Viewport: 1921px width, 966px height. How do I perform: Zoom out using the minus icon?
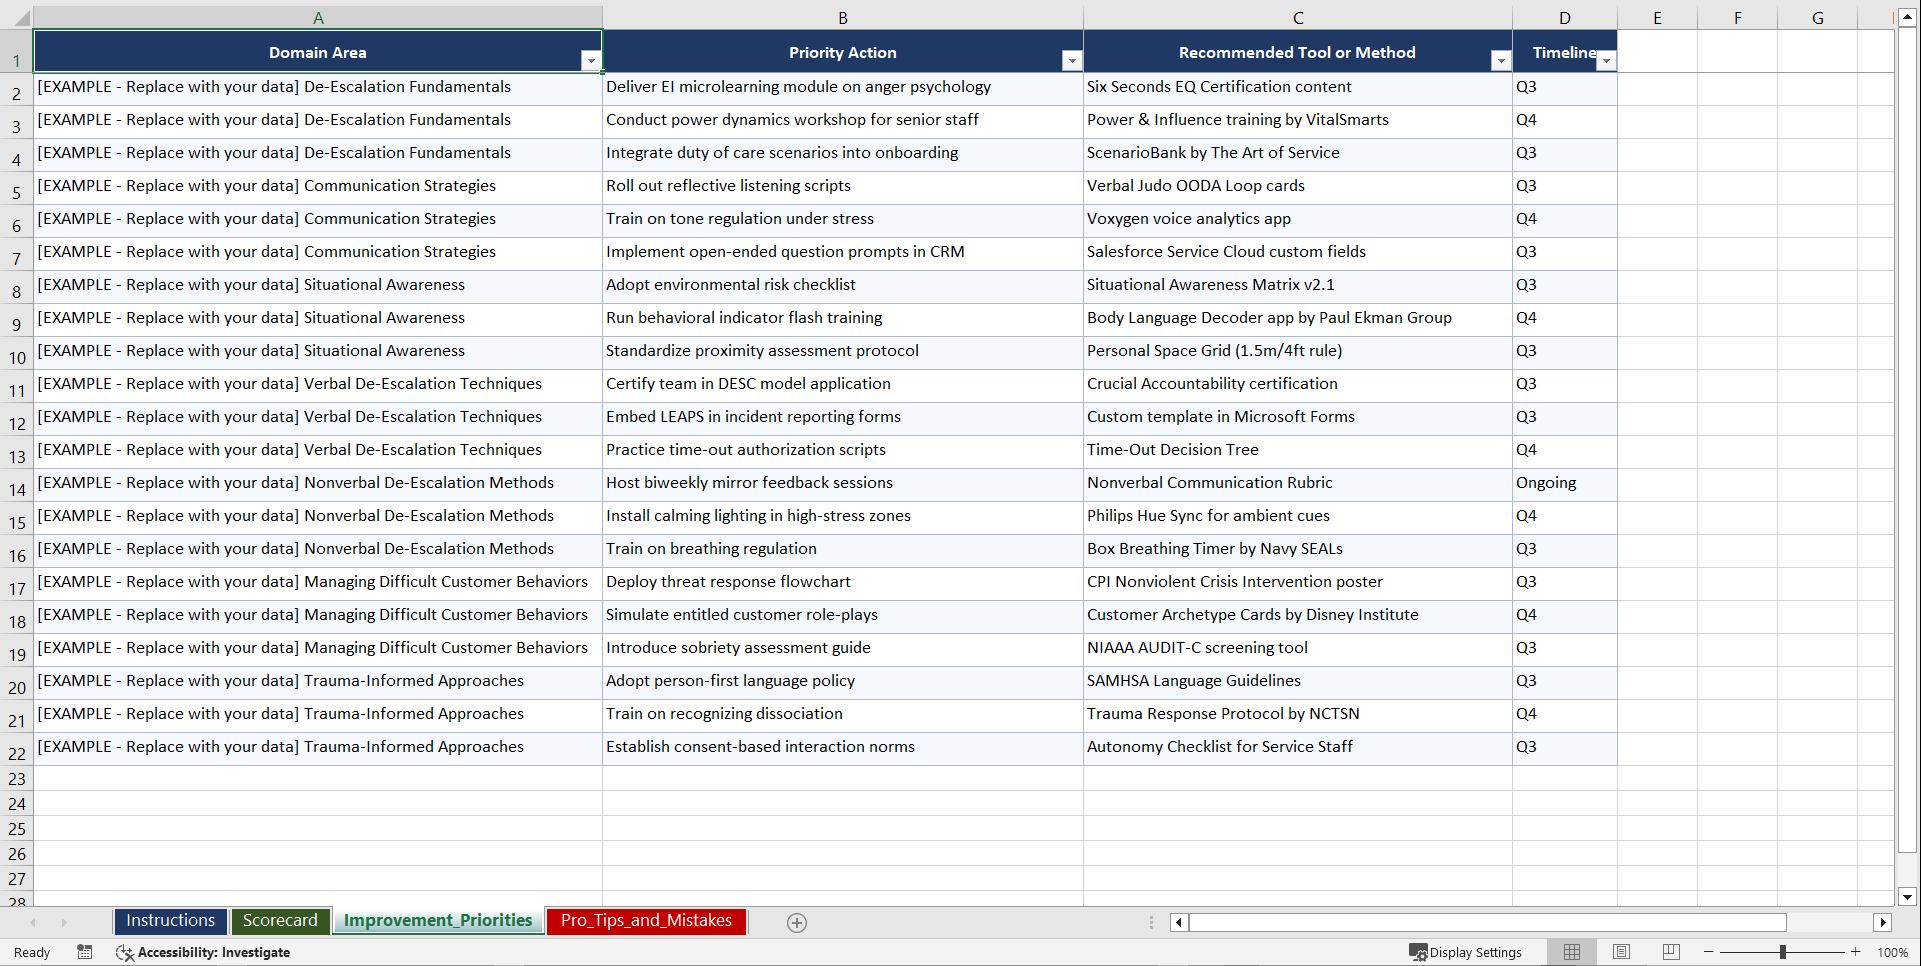pos(1709,952)
